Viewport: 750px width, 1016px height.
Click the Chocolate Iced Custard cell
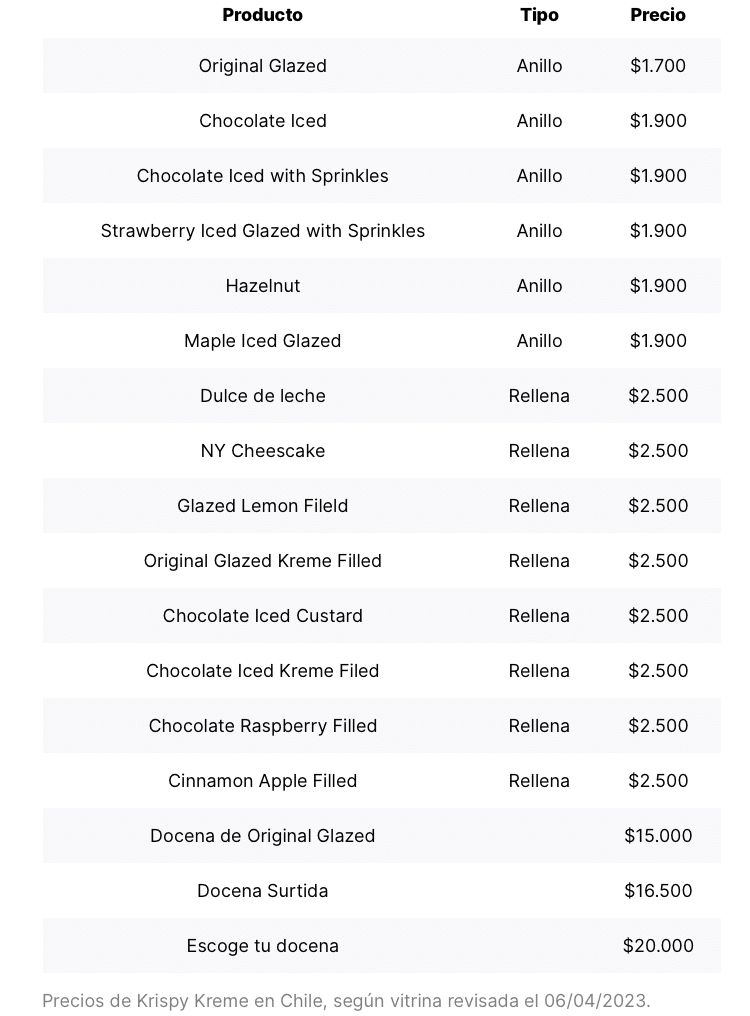tap(262, 616)
